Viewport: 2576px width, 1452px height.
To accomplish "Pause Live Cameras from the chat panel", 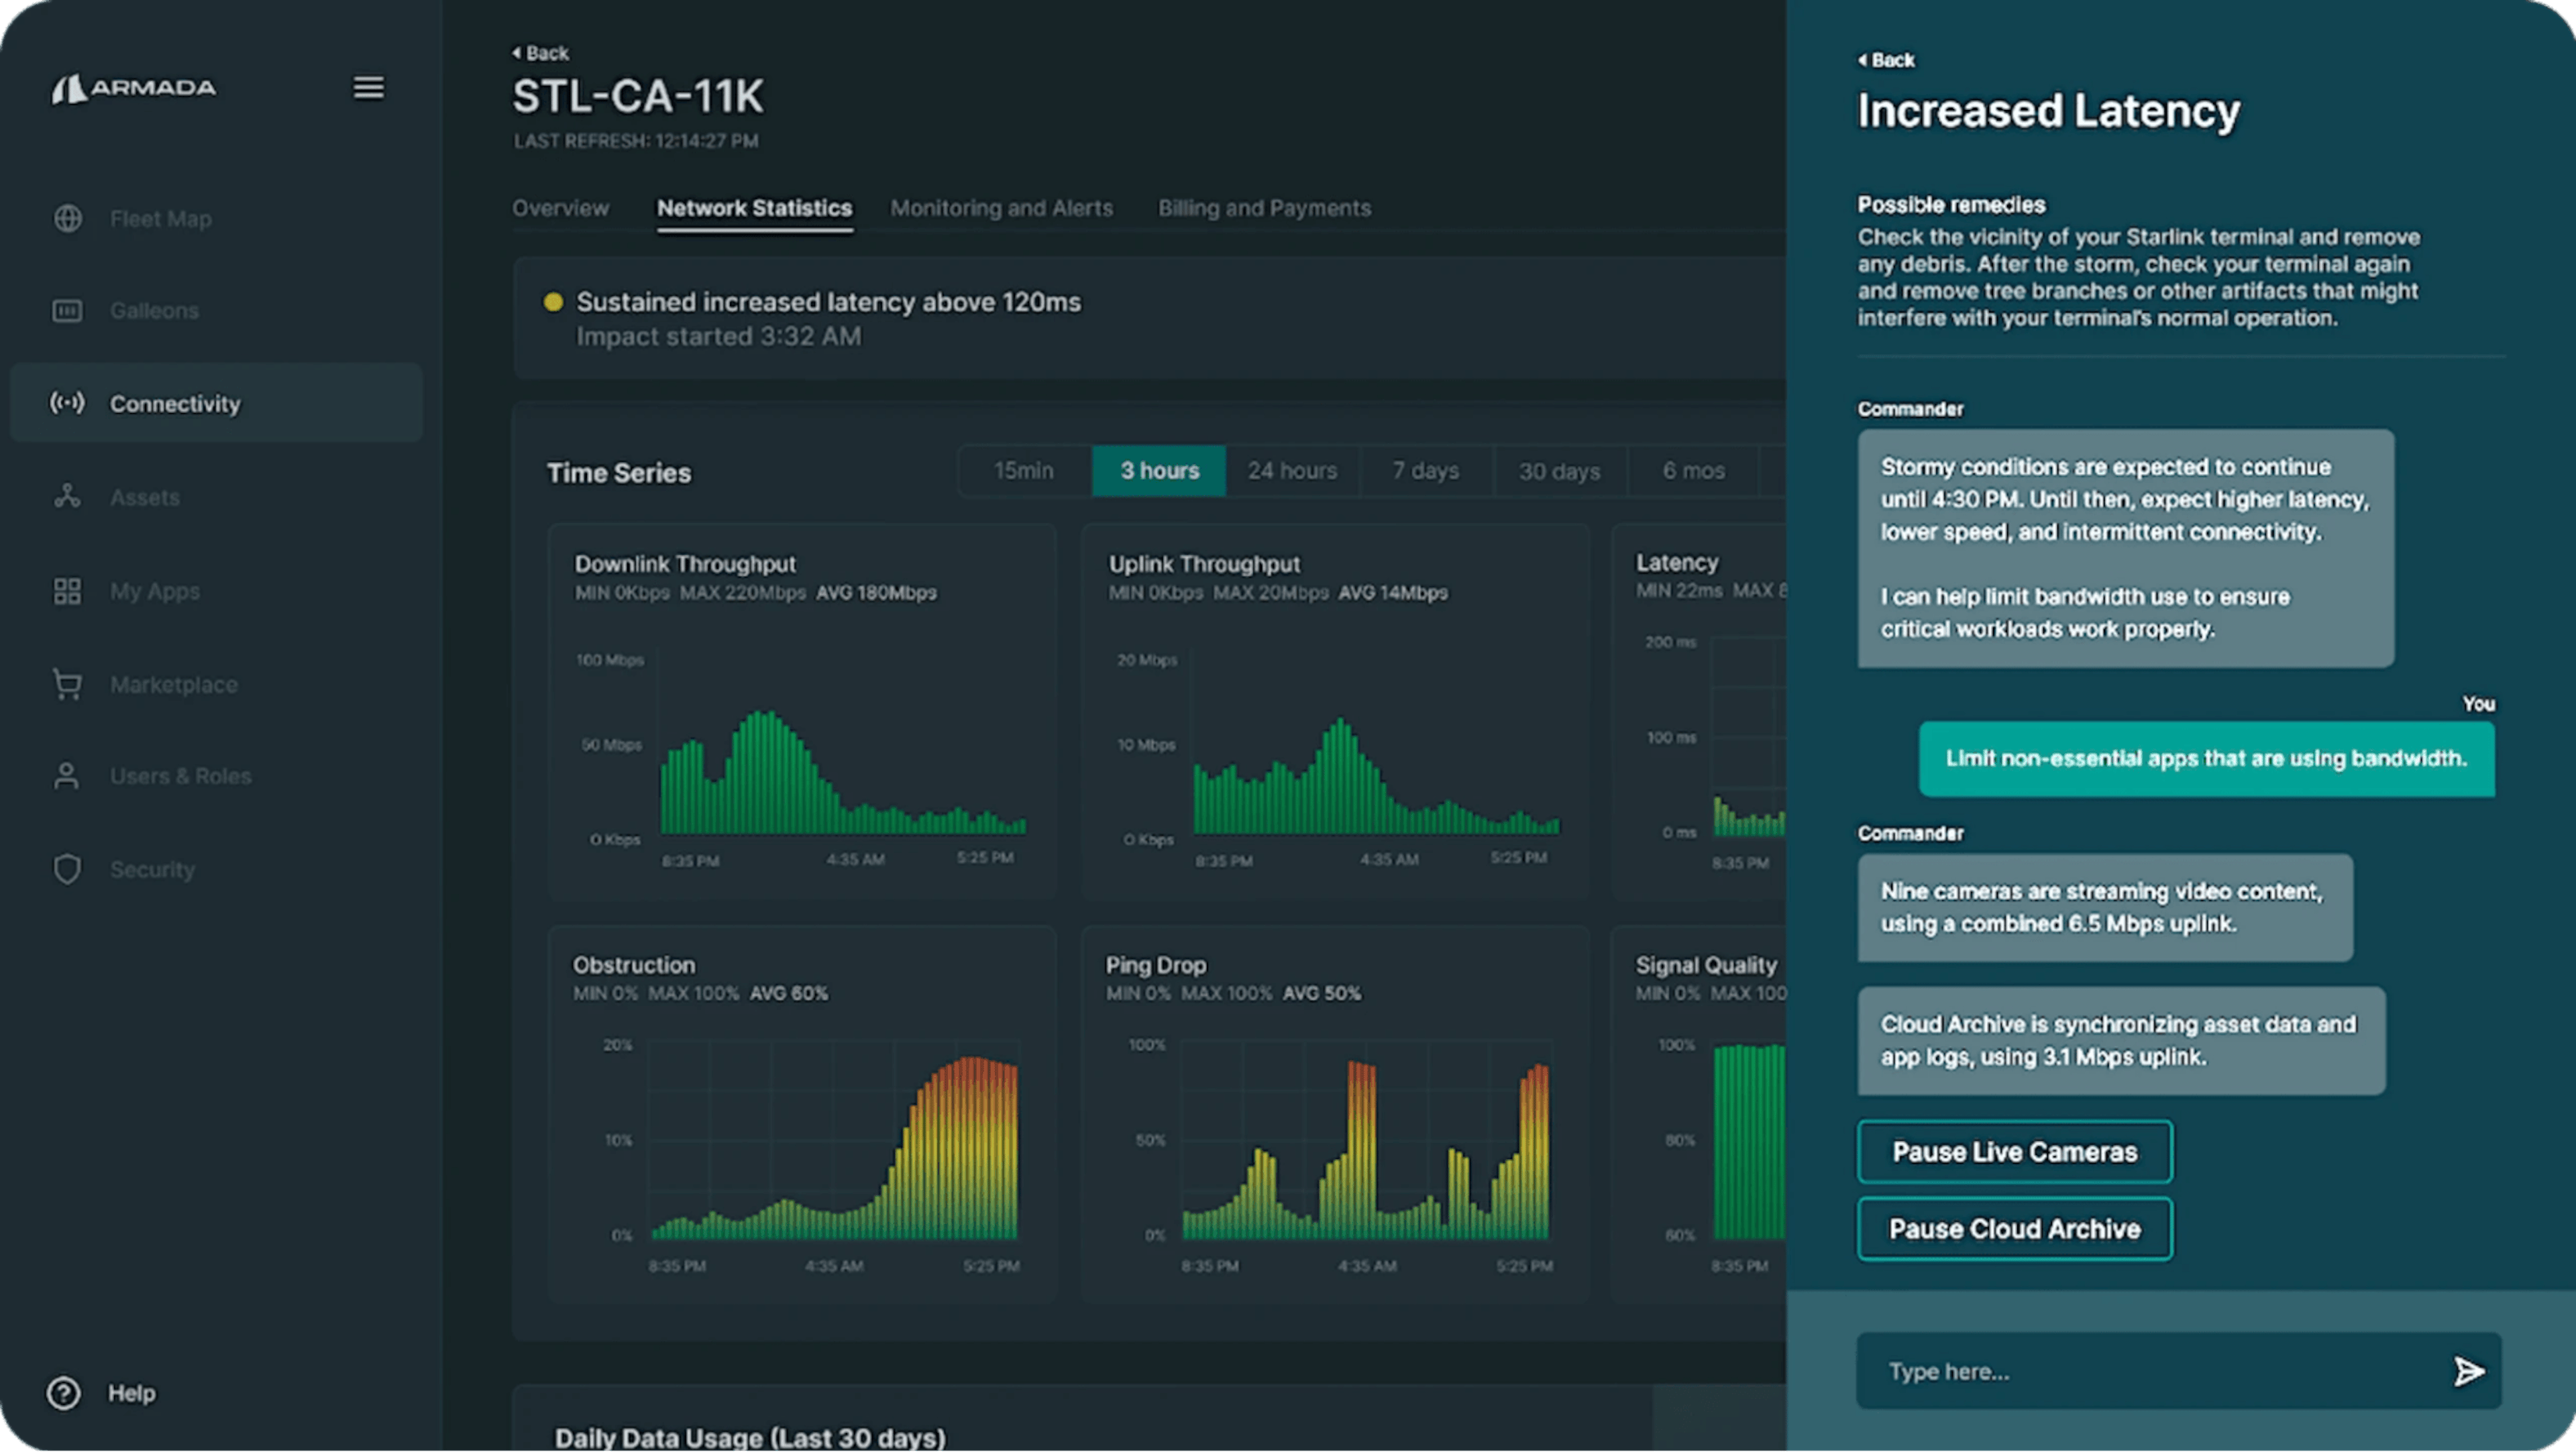I will [x=2013, y=1151].
